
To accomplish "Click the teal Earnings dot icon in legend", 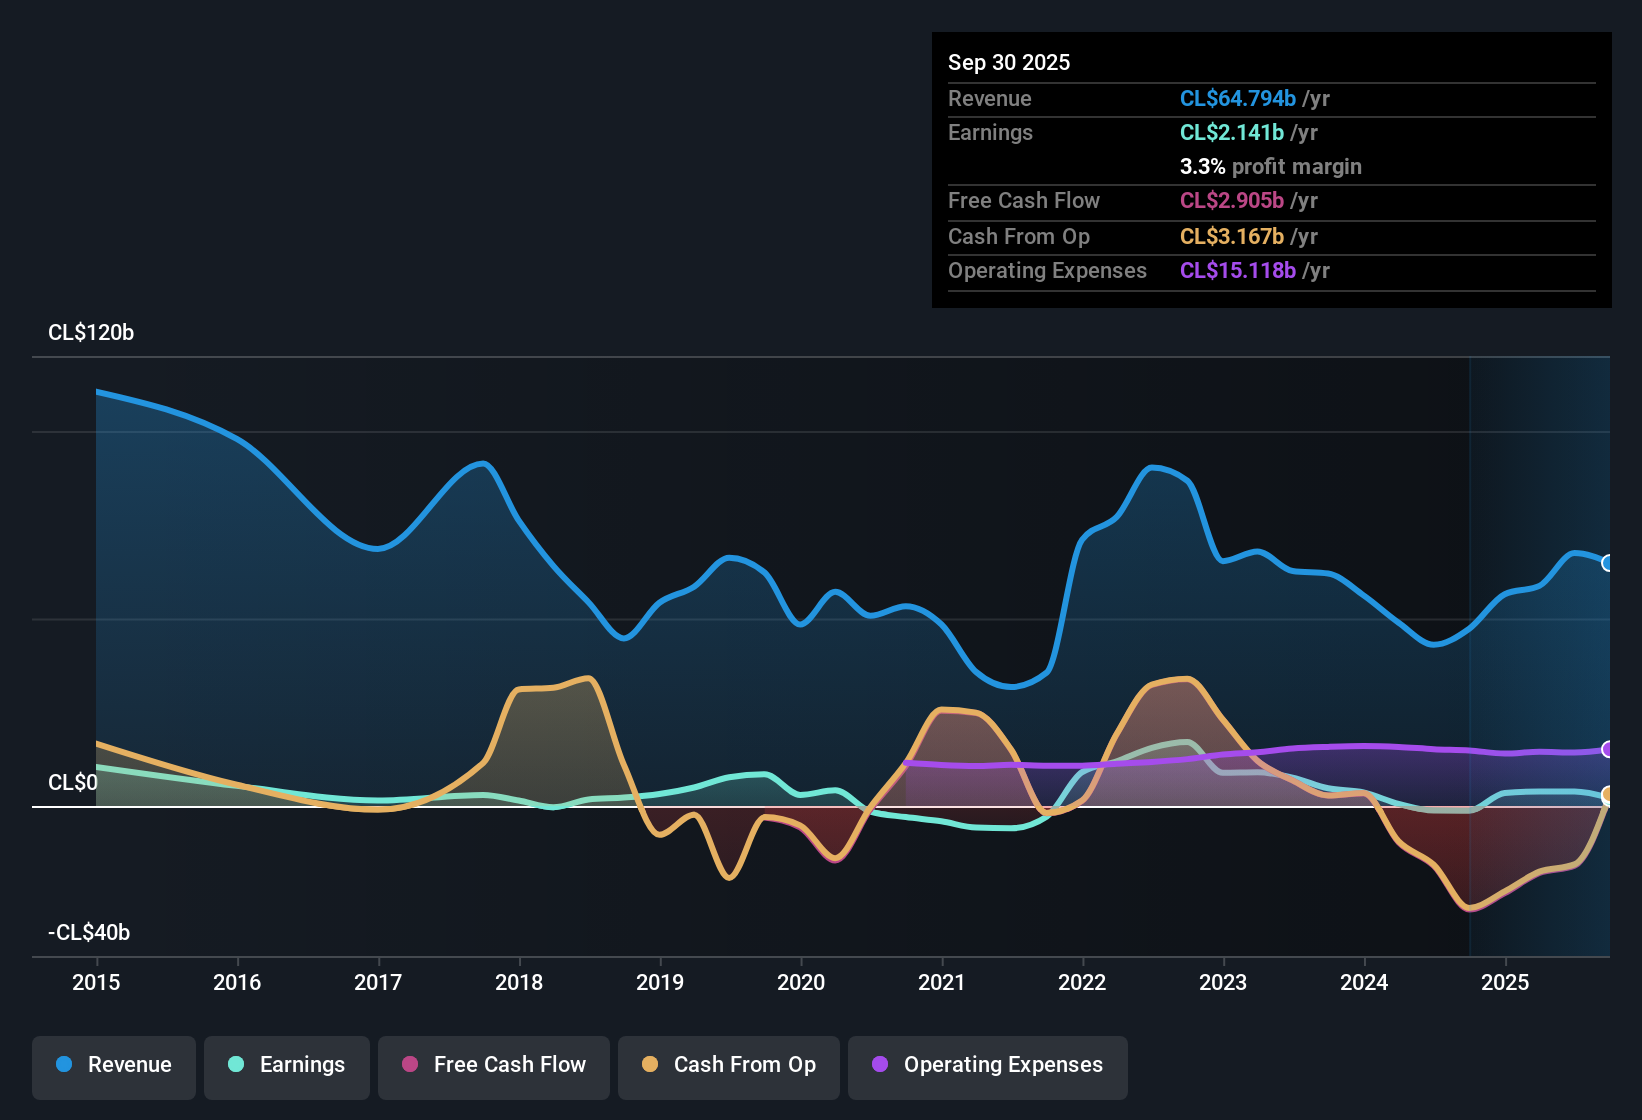I will coord(236,1065).
